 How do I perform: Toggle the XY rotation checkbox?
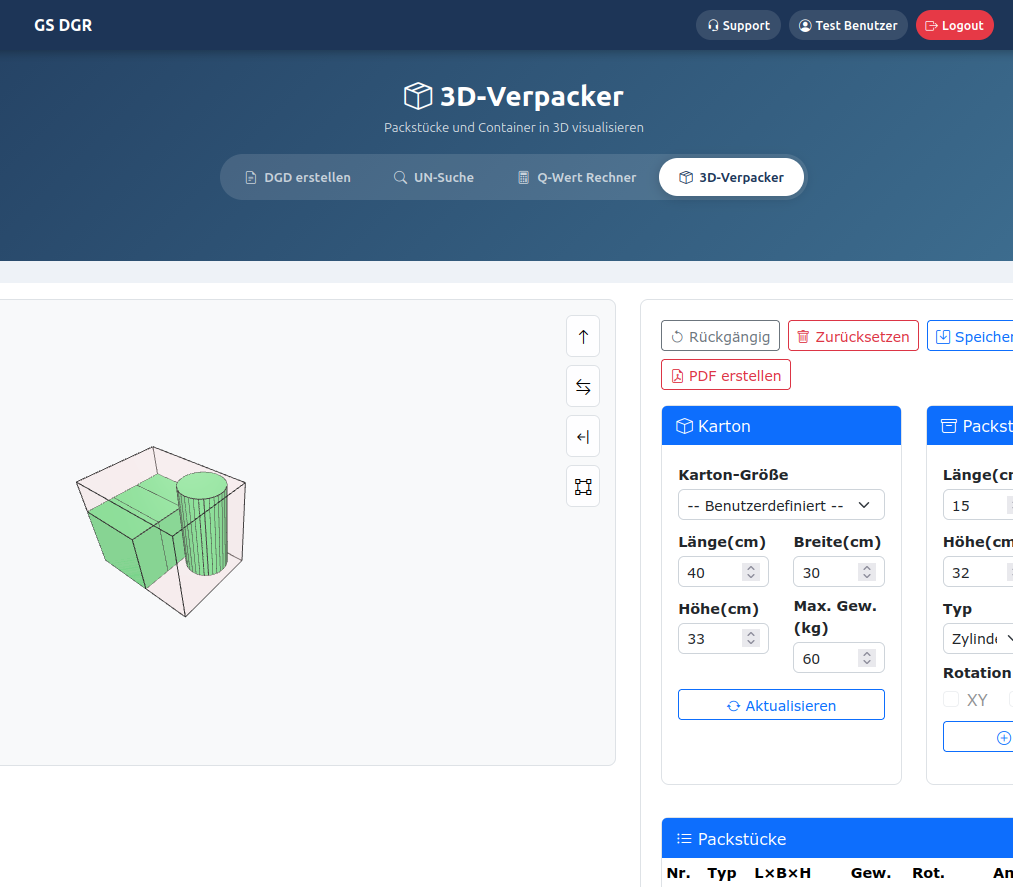coord(951,699)
